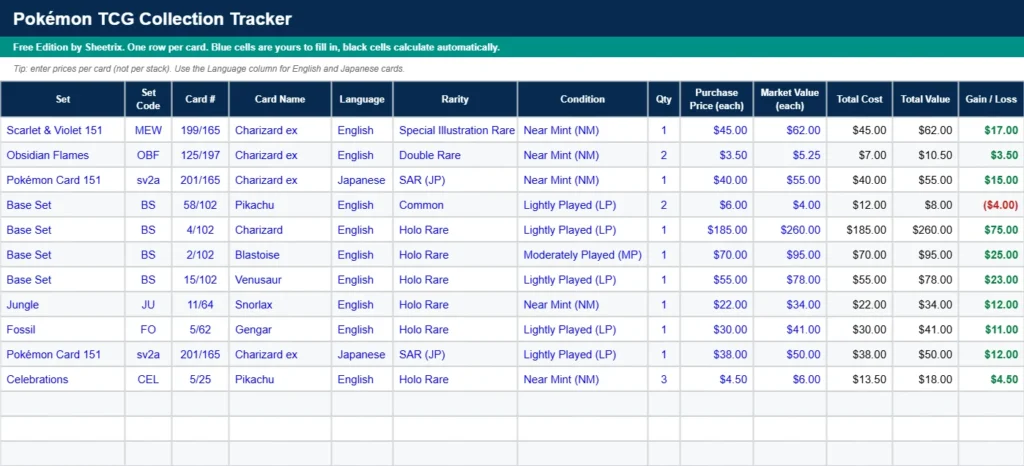Select the '$3.50' purchase price cell

[716, 155]
